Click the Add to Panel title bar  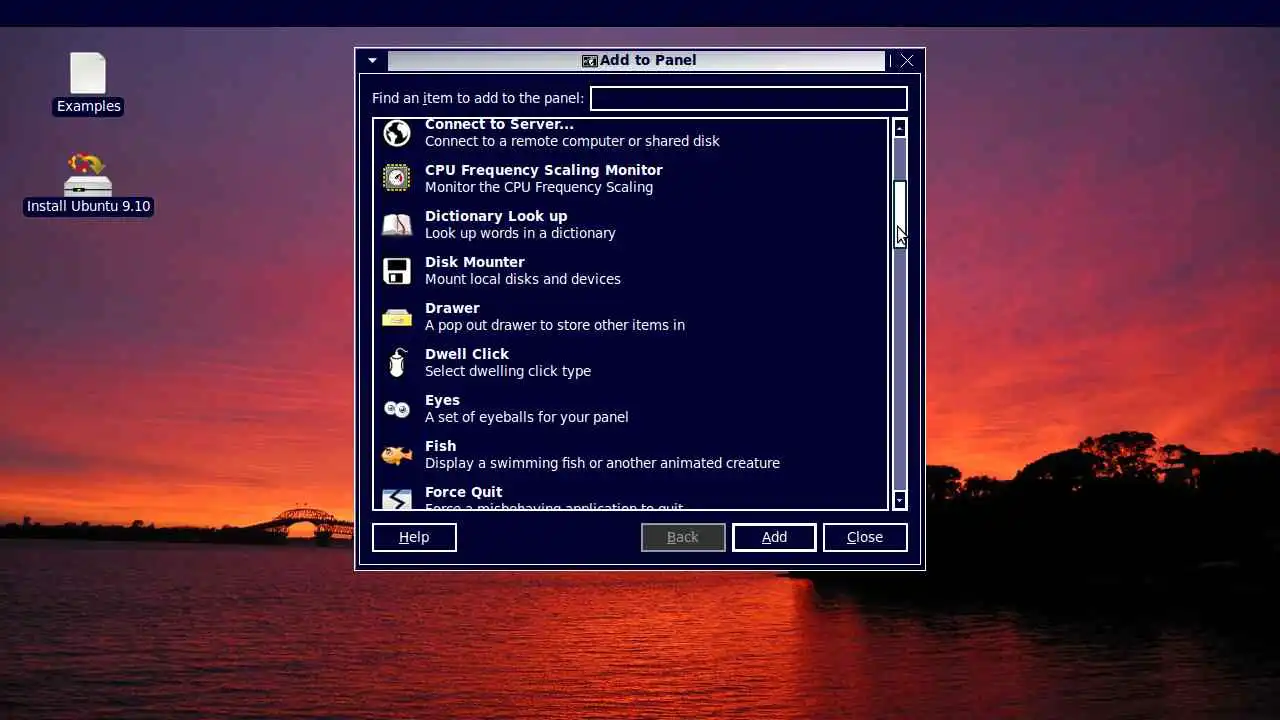coord(637,60)
